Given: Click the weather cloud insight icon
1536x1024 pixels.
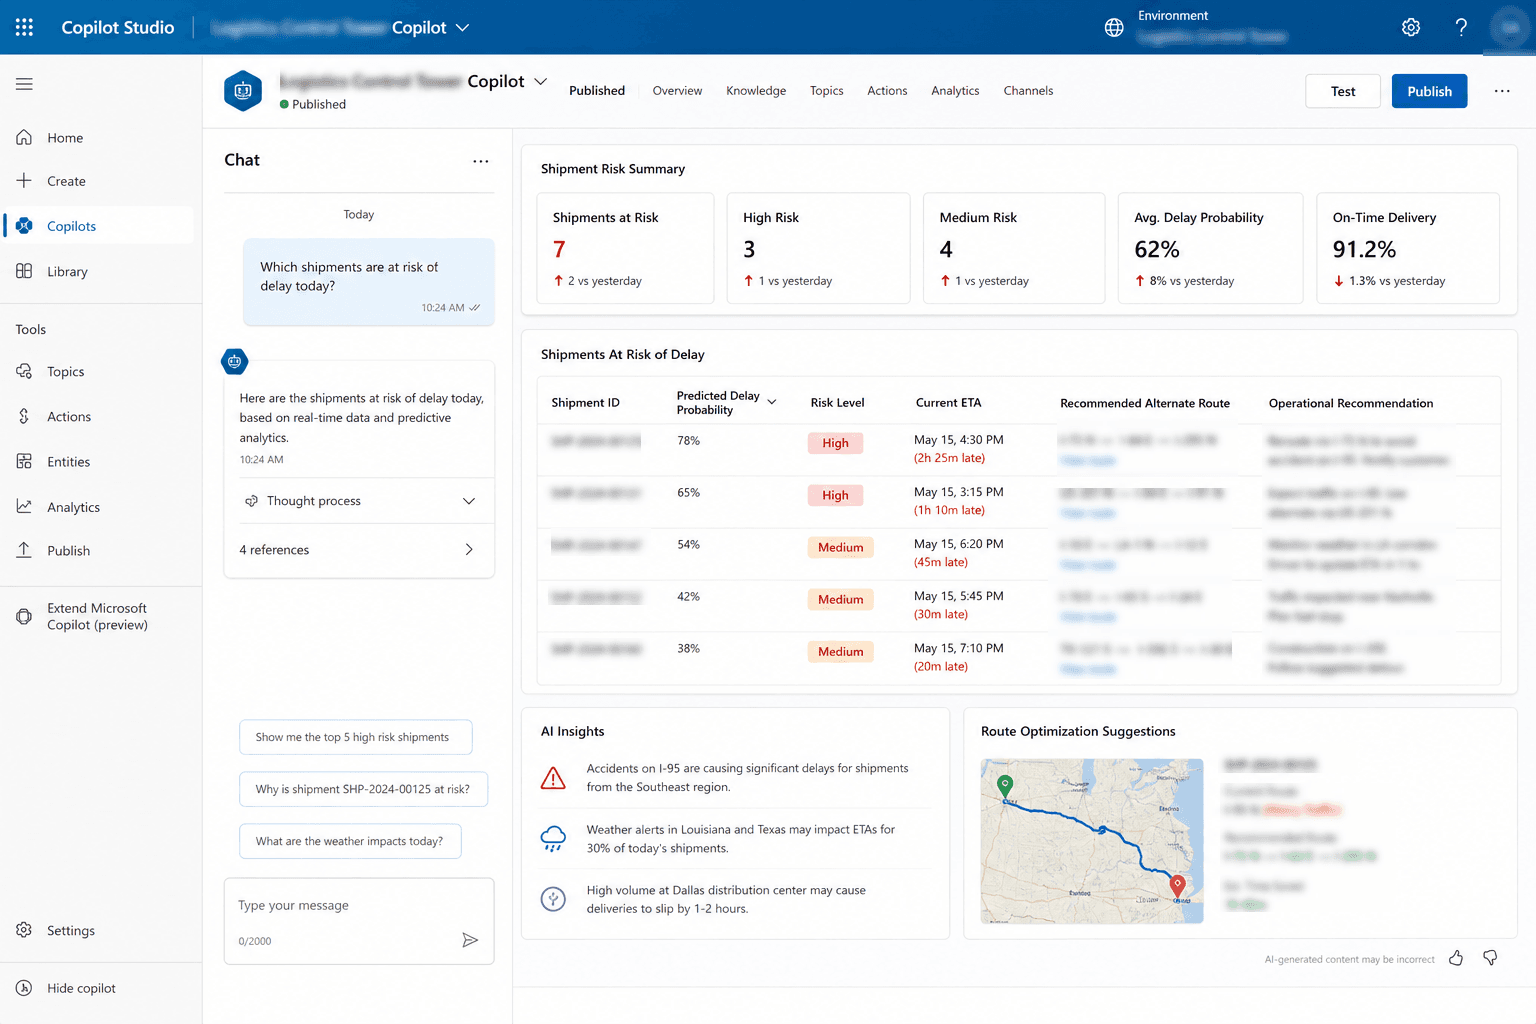Looking at the screenshot, I should pyautogui.click(x=553, y=838).
